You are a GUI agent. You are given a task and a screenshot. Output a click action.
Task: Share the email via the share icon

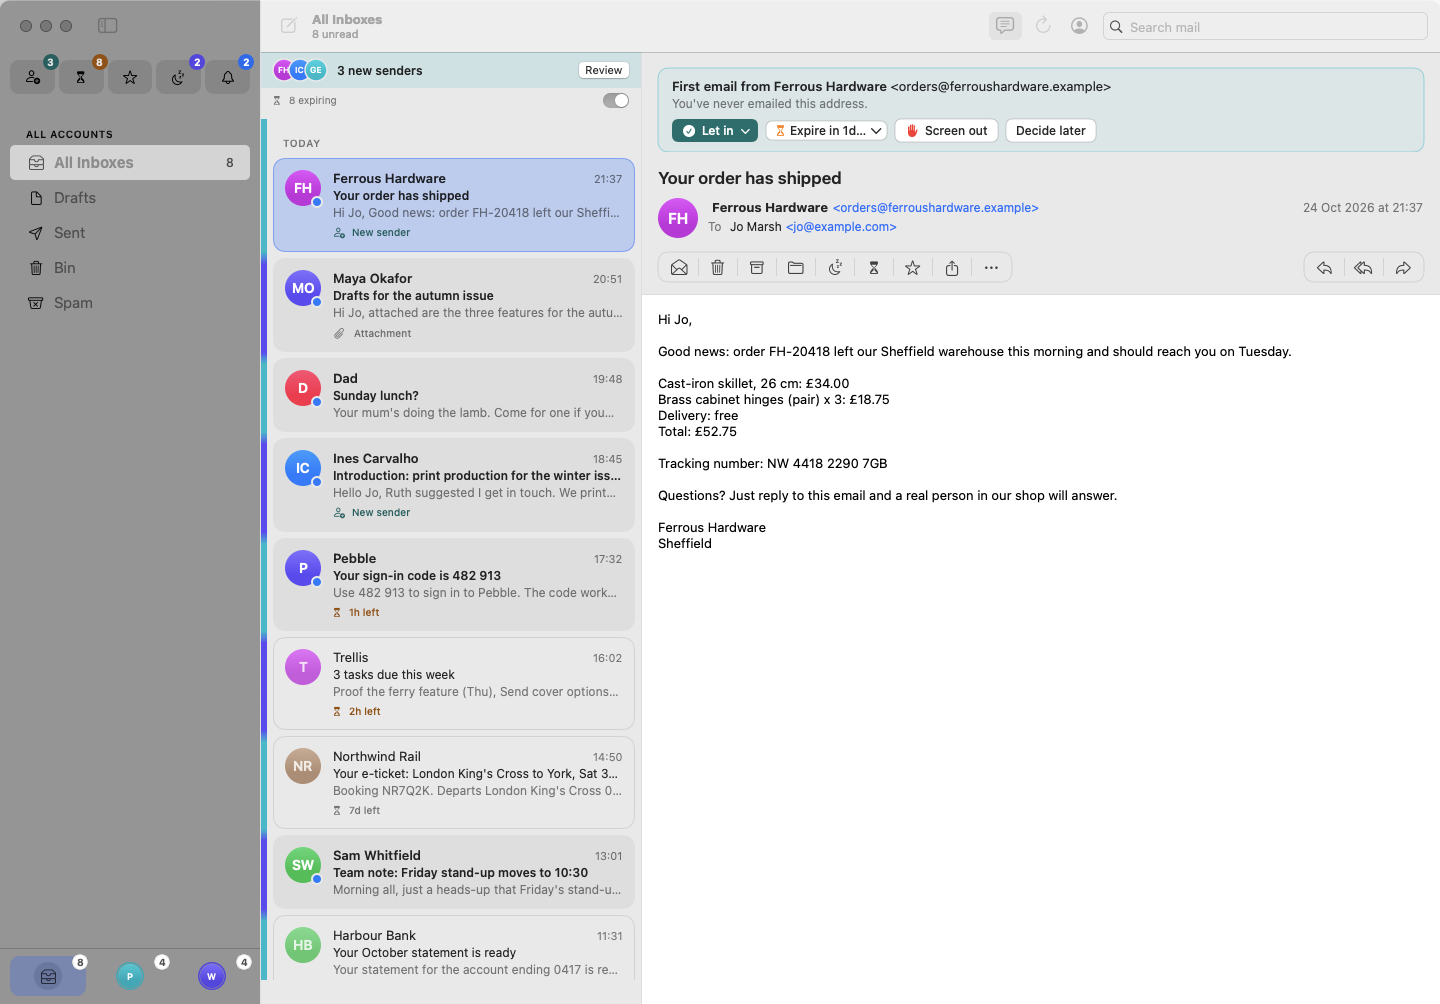(952, 267)
